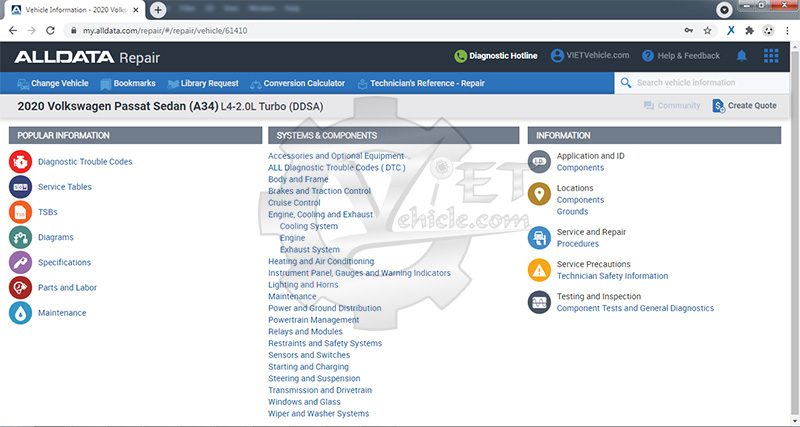Click Change Vehicle in the blue toolbar
Viewport: 800px width, 427px height.
53,83
